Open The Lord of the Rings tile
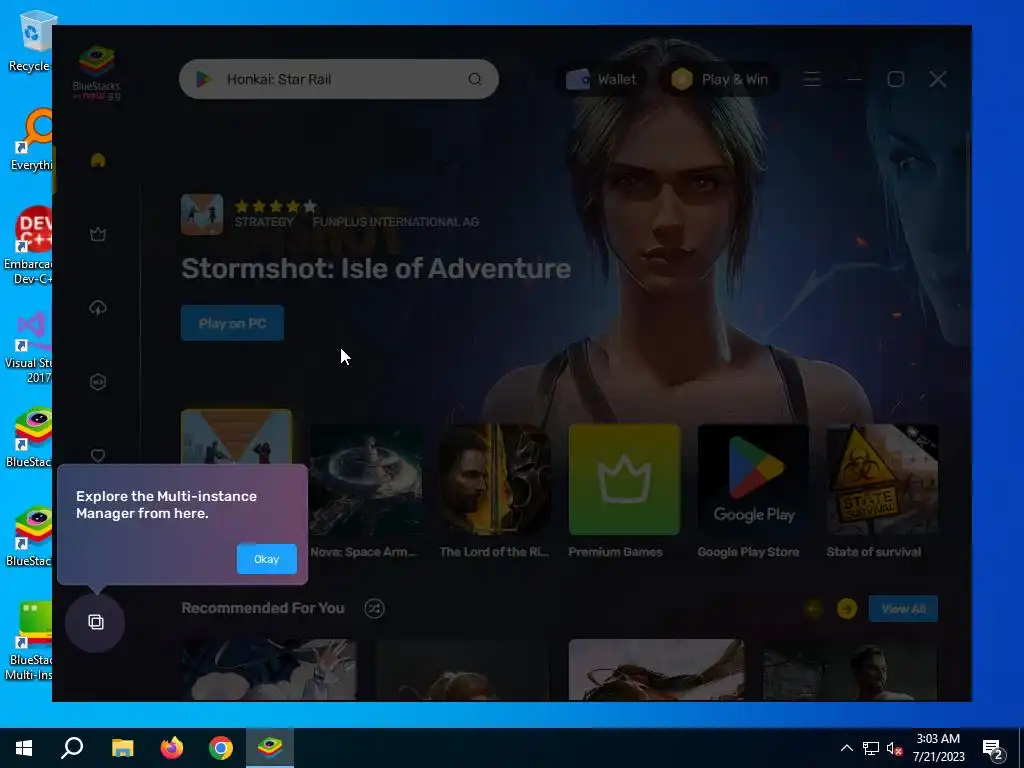This screenshot has width=1024, height=768. coord(494,491)
